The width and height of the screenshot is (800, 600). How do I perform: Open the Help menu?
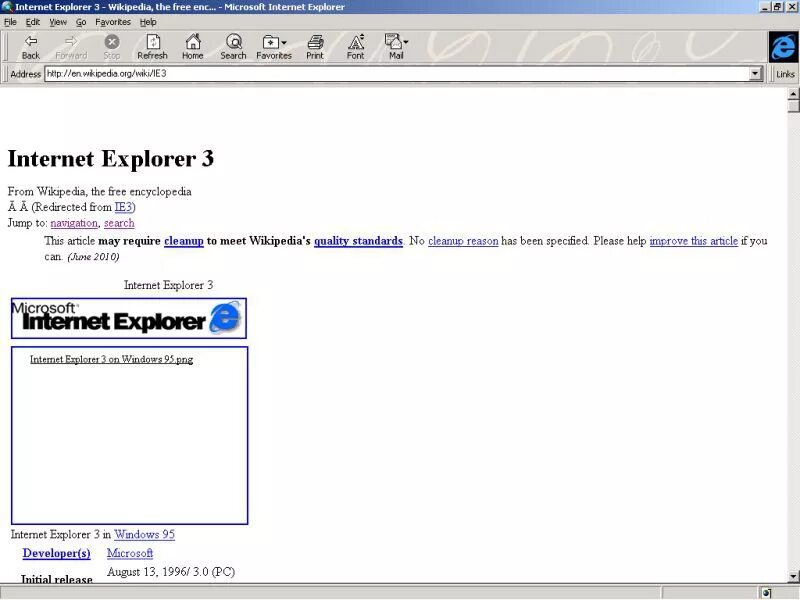(x=148, y=22)
